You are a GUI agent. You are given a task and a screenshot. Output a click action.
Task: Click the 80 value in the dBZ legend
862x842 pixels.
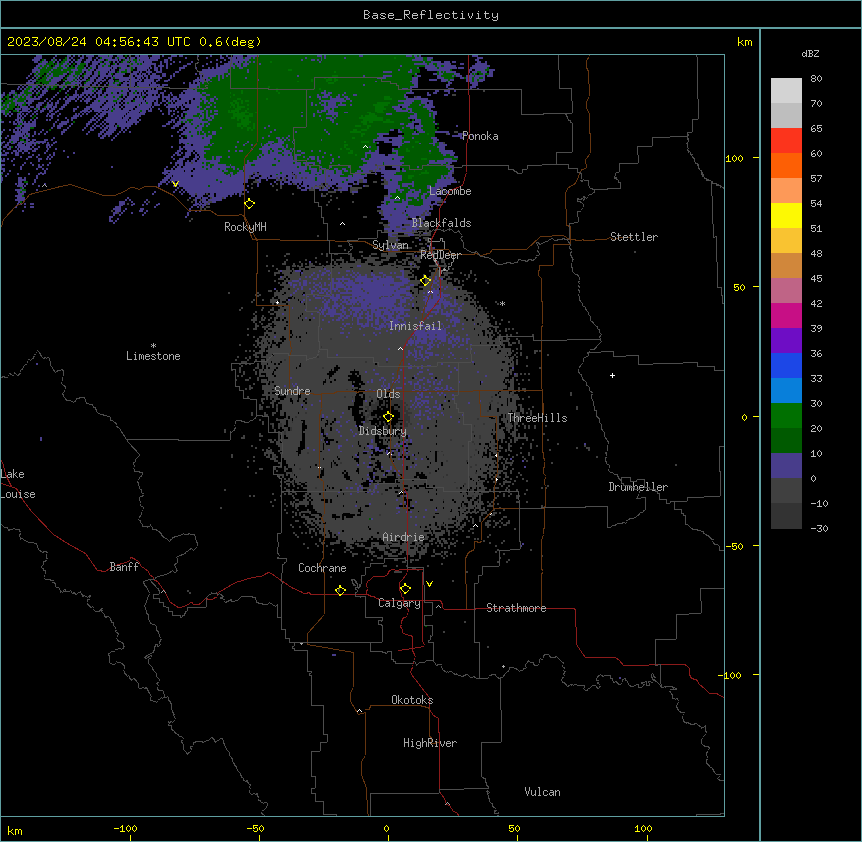coord(816,79)
